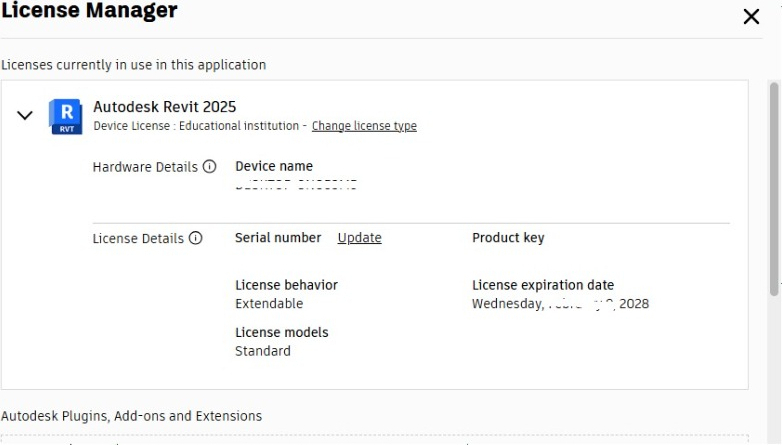Show License Details info tooltip icon
This screenshot has height=445, width=782.
tap(196, 238)
